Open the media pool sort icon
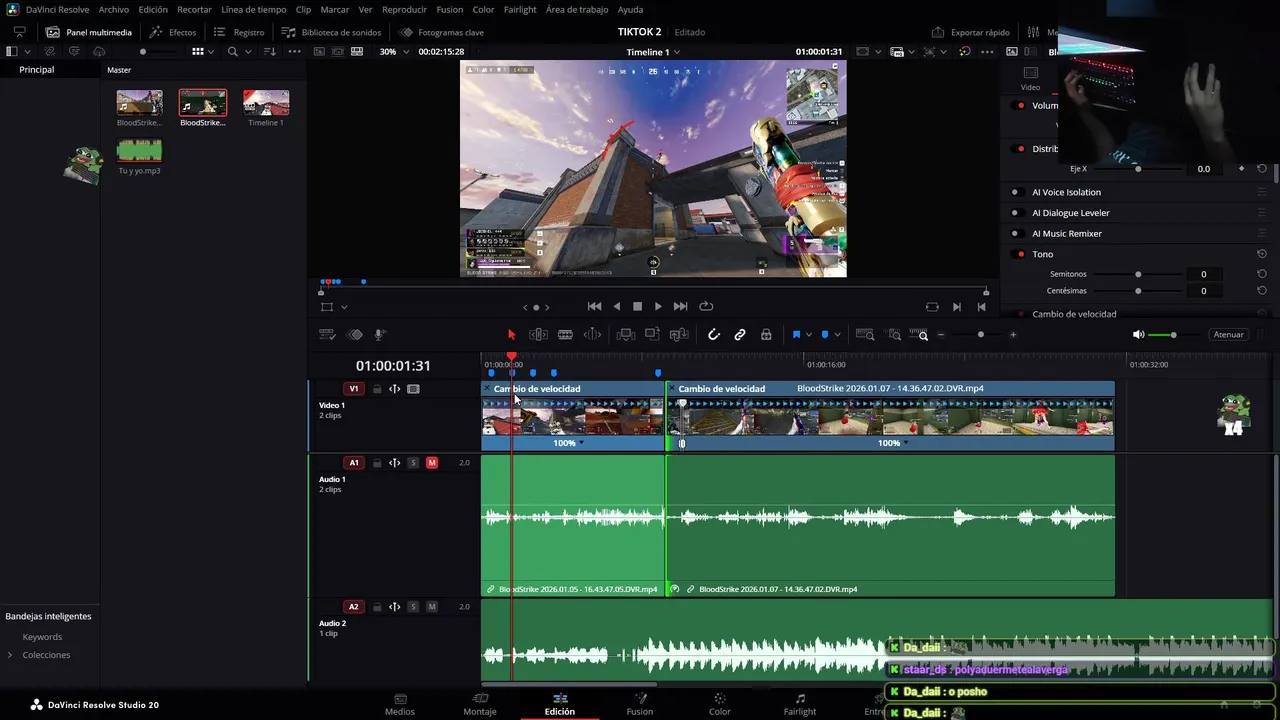This screenshot has width=1280, height=720. point(269,51)
